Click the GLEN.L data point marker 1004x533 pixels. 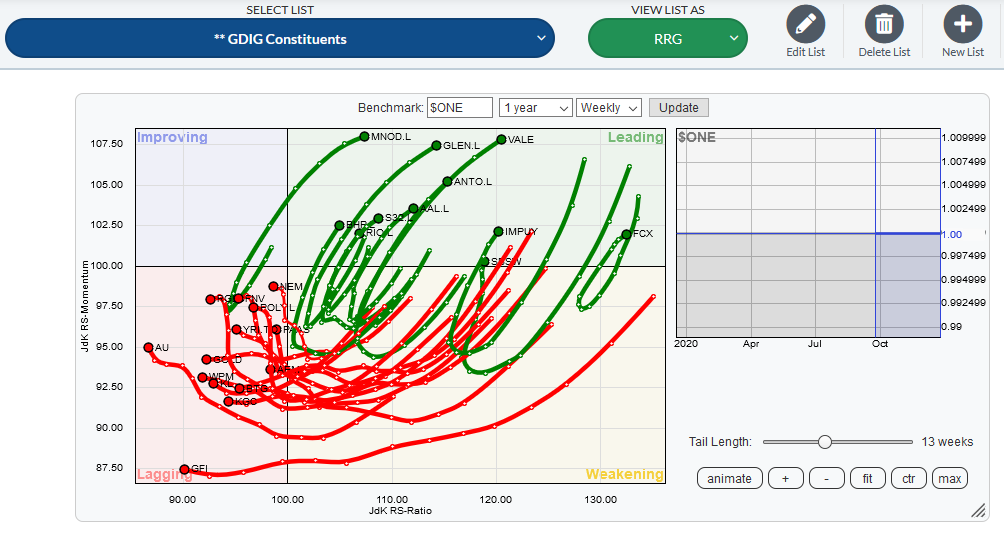click(x=436, y=145)
